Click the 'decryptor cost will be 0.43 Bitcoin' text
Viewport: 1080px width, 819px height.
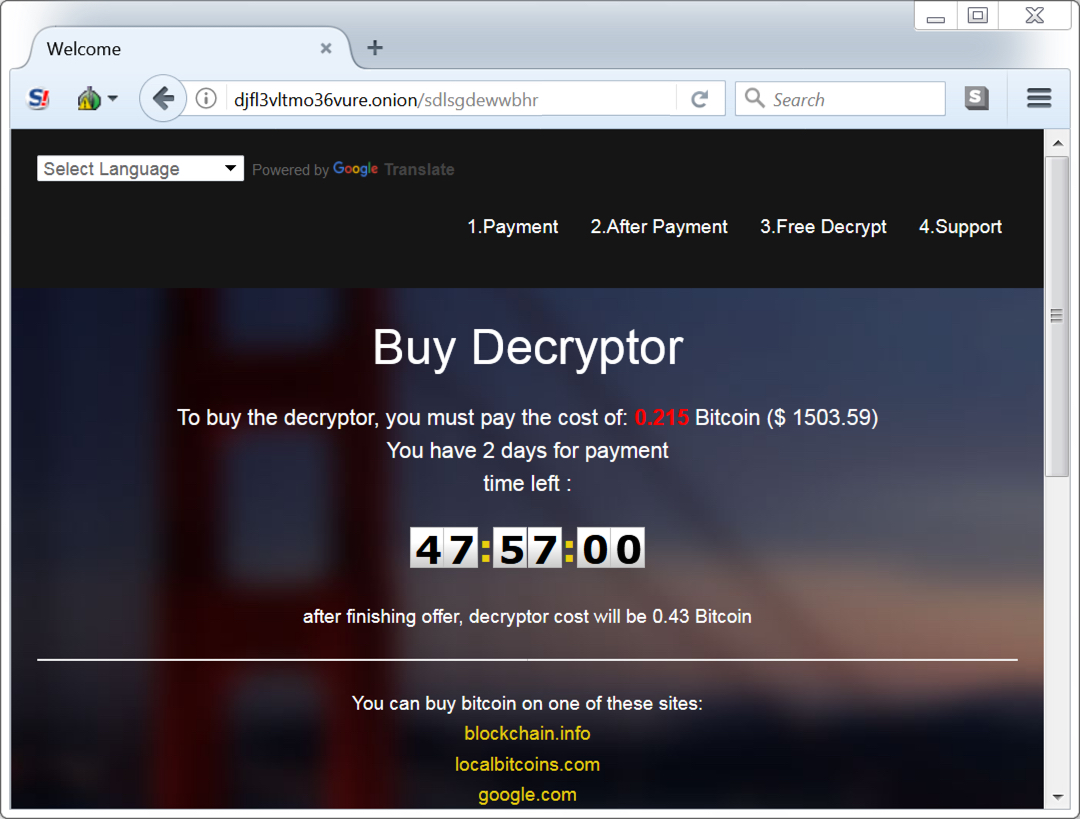(610, 616)
